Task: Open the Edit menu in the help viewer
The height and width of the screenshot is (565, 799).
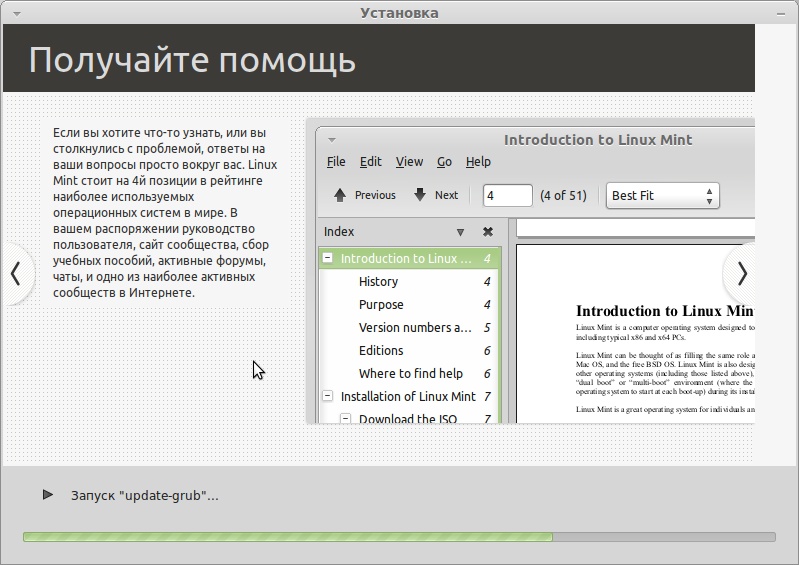Action: pos(370,162)
